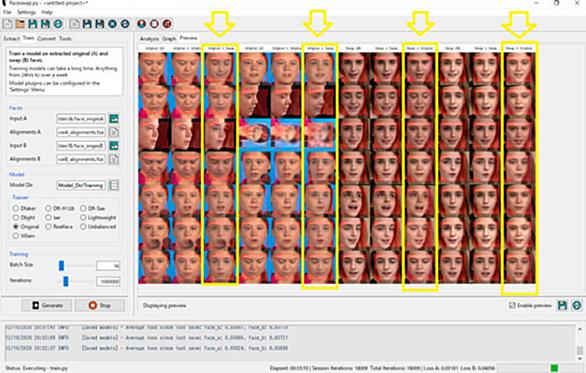
Task: Open project with the folder toolbar icon
Action: pyautogui.click(x=20, y=24)
